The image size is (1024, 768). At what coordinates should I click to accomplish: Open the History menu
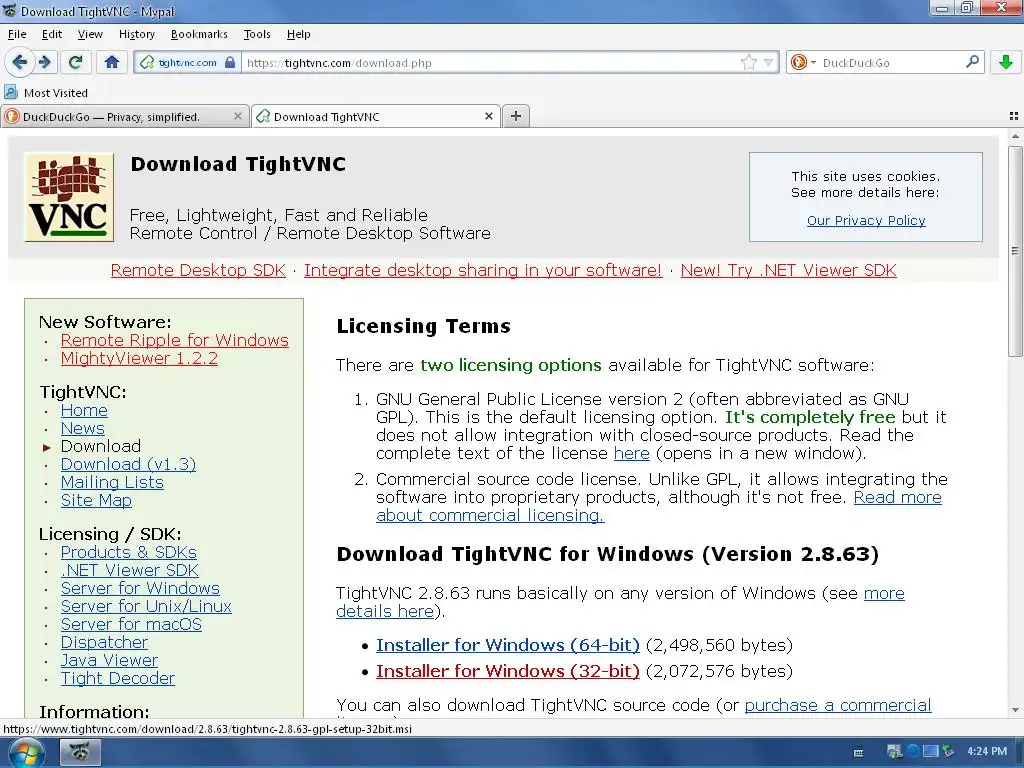coord(136,34)
